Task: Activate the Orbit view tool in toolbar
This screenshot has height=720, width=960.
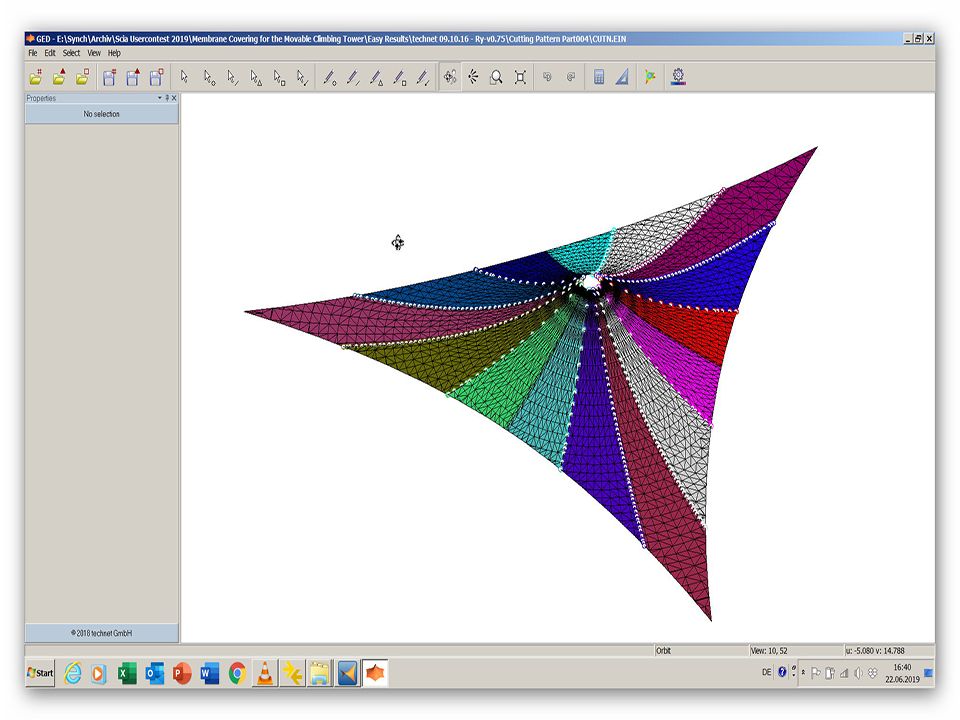Action: click(451, 77)
